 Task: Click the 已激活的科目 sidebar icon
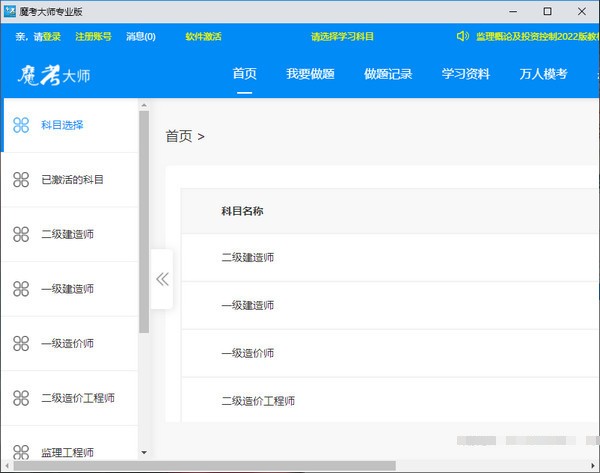click(21, 180)
